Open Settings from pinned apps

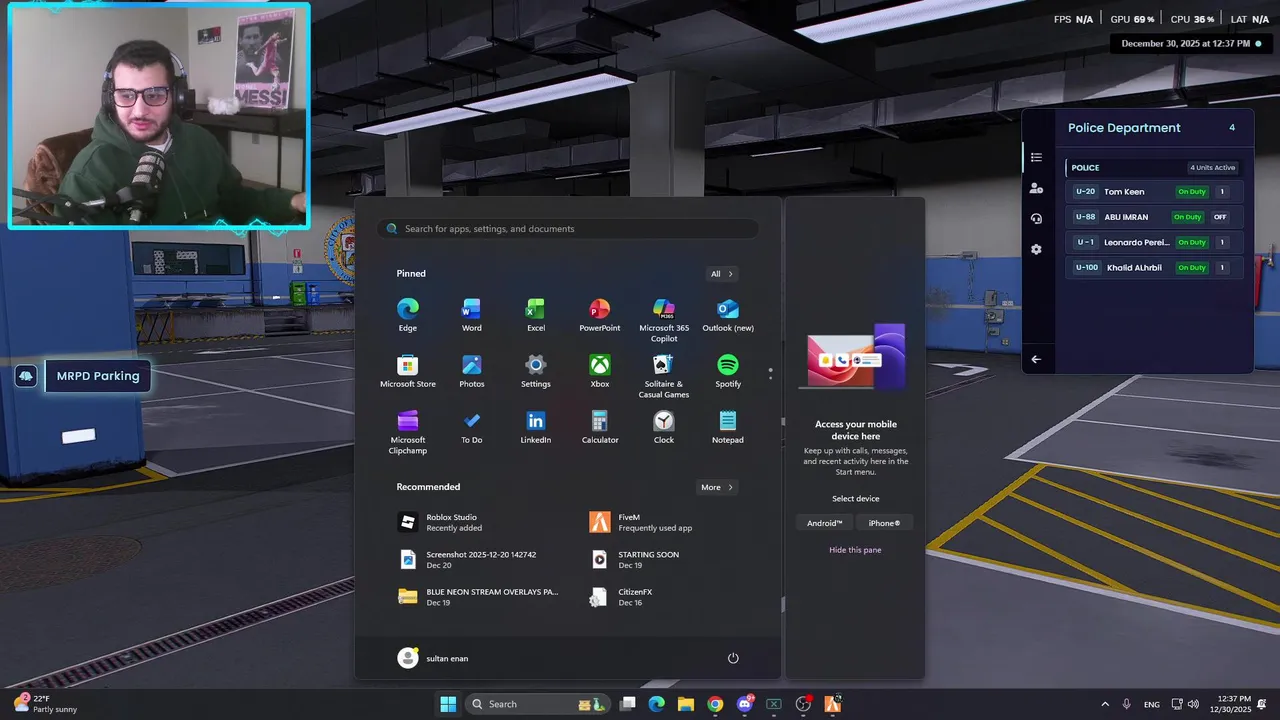535,371
